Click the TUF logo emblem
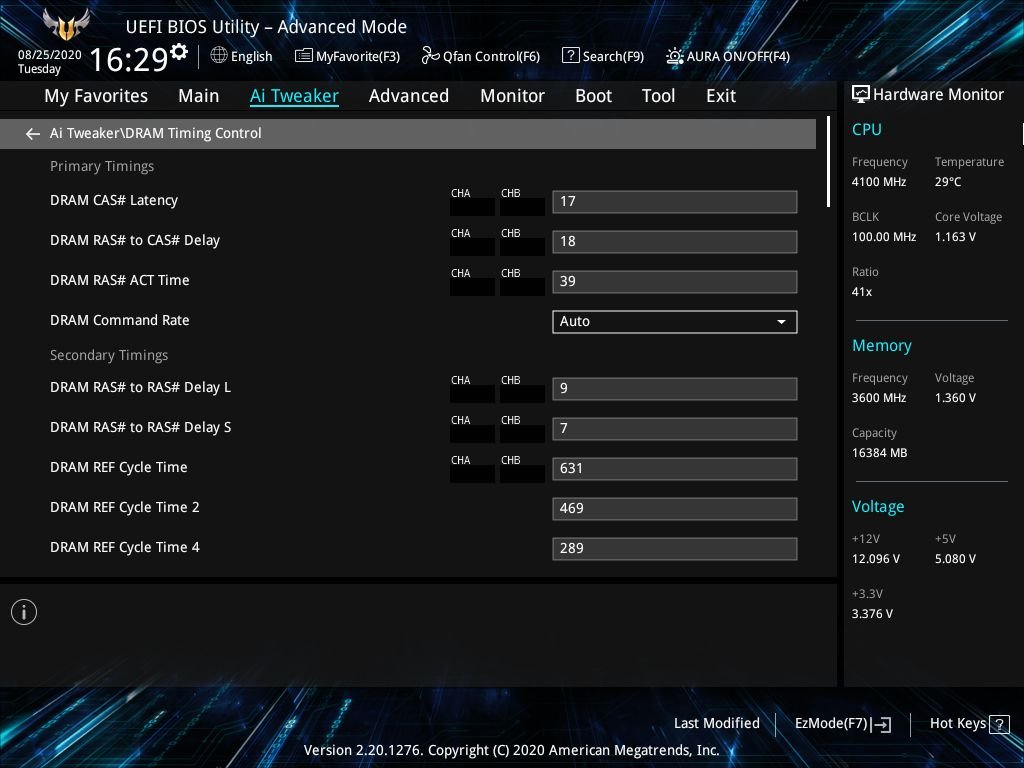Image resolution: width=1024 pixels, height=768 pixels. [66, 25]
